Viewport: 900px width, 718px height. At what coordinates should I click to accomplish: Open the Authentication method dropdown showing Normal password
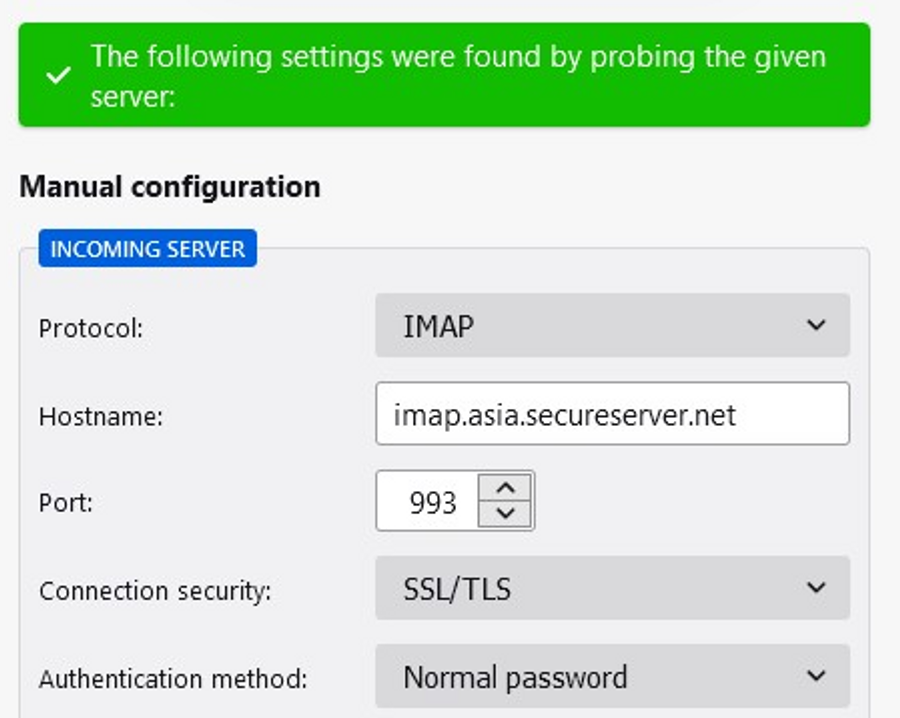pos(612,677)
